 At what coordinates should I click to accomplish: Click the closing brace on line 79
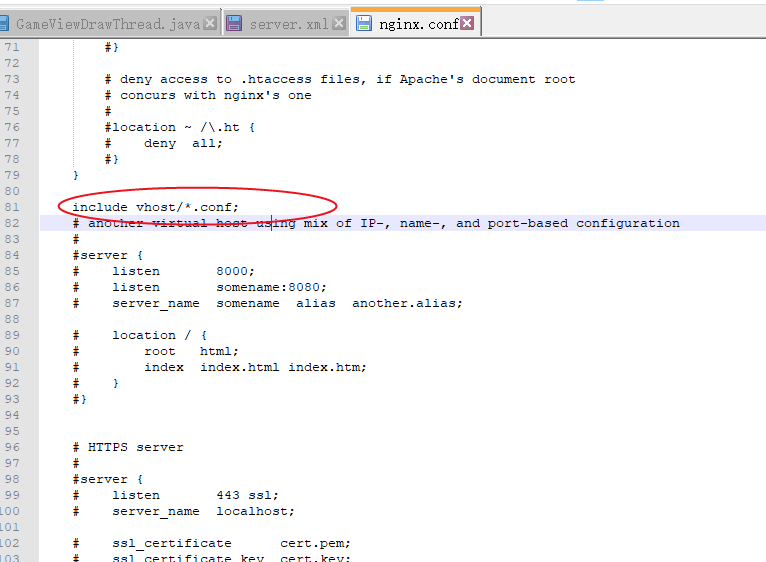click(76, 175)
